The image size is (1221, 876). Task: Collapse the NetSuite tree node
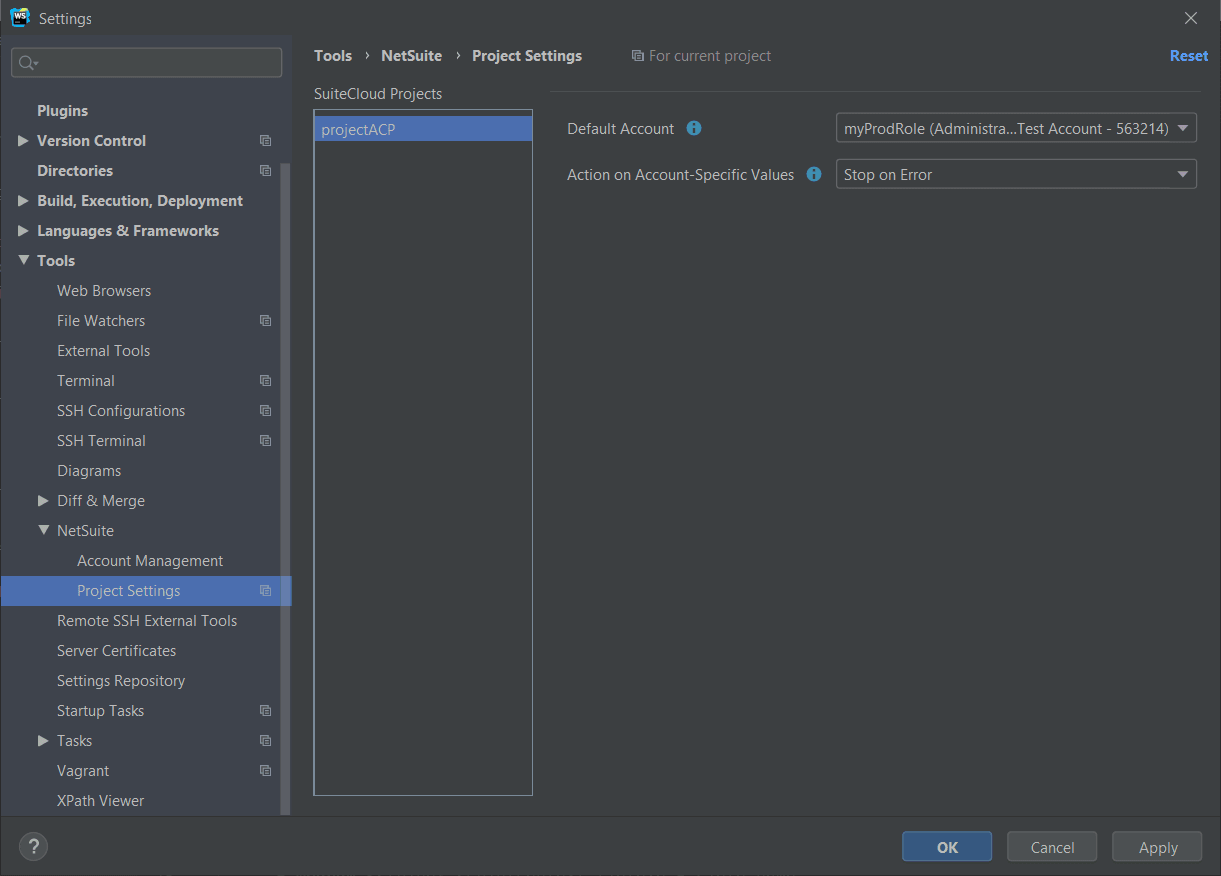pyautogui.click(x=43, y=531)
